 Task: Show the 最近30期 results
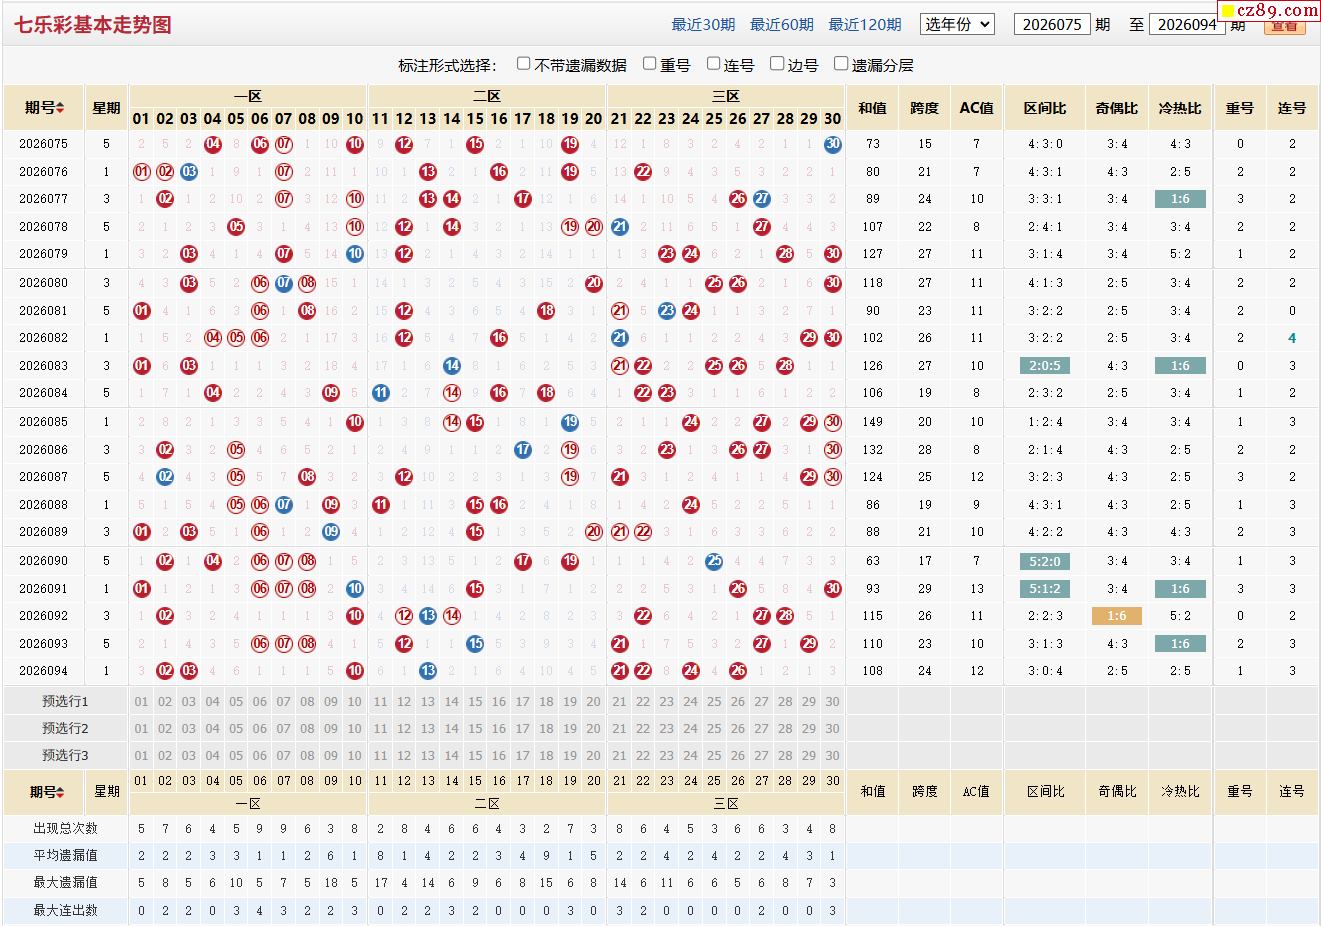(x=703, y=25)
